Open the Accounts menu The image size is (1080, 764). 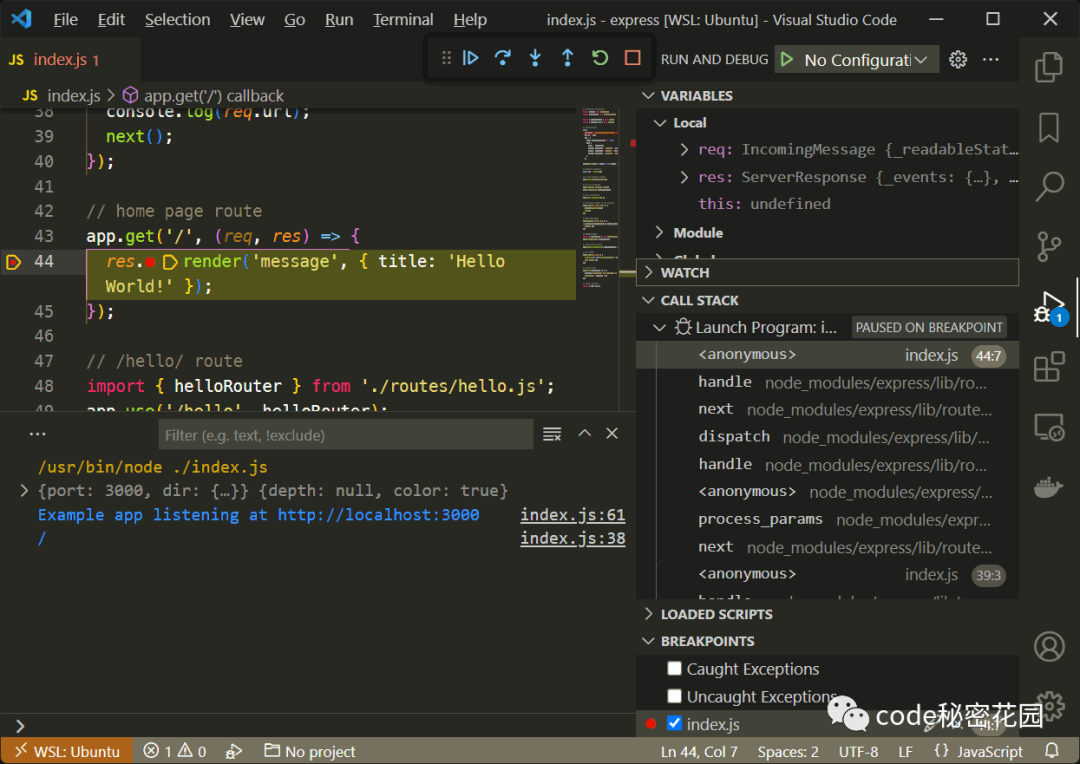1049,646
